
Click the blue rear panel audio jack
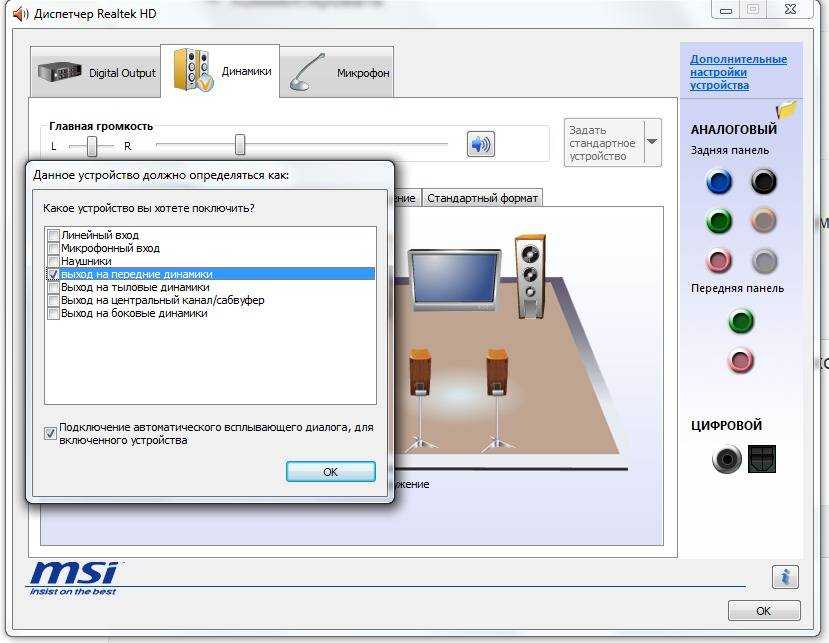[719, 182]
